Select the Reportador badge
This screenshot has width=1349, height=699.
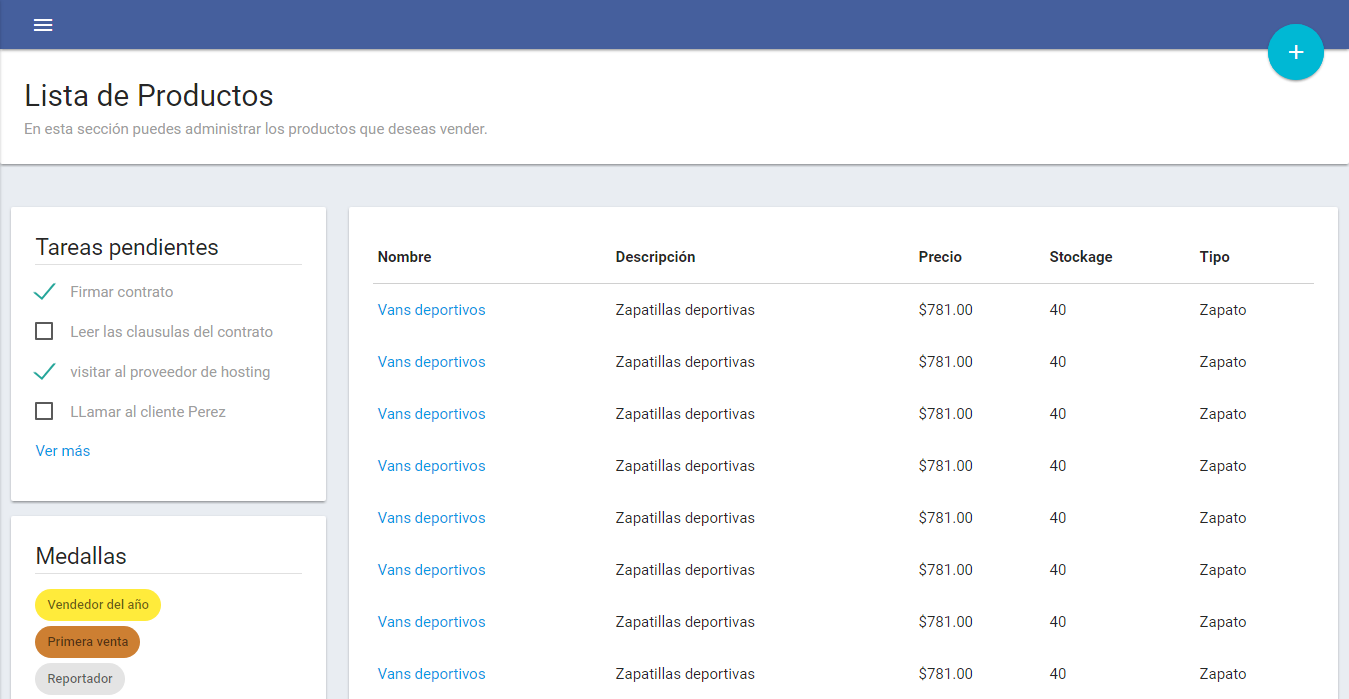pos(80,679)
